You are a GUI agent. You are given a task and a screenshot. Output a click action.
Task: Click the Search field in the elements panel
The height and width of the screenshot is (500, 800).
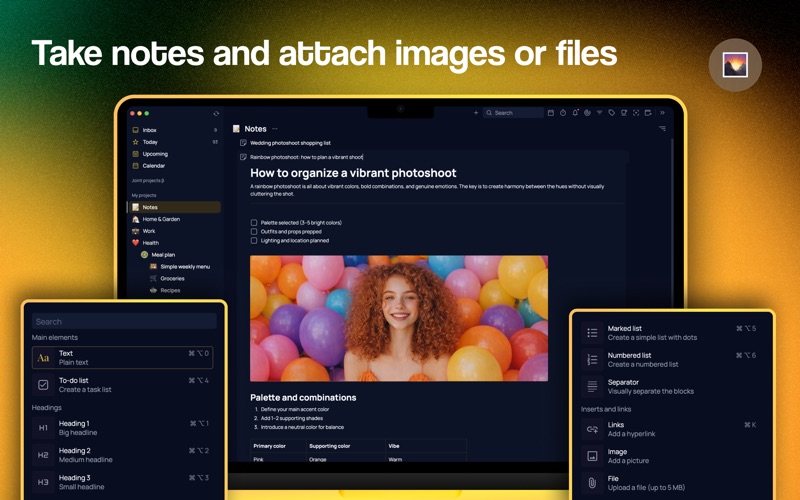point(124,321)
